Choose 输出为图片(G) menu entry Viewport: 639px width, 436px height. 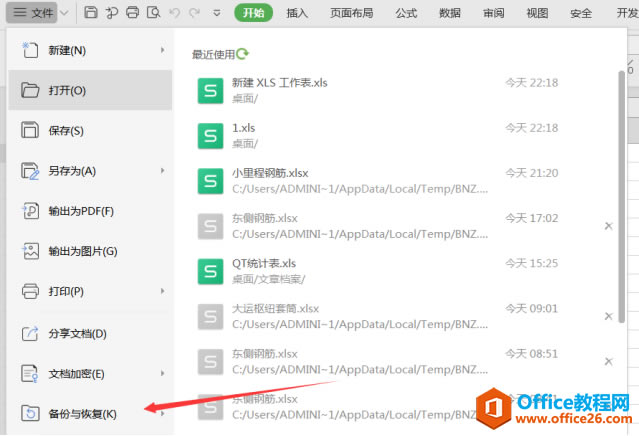tap(90, 251)
